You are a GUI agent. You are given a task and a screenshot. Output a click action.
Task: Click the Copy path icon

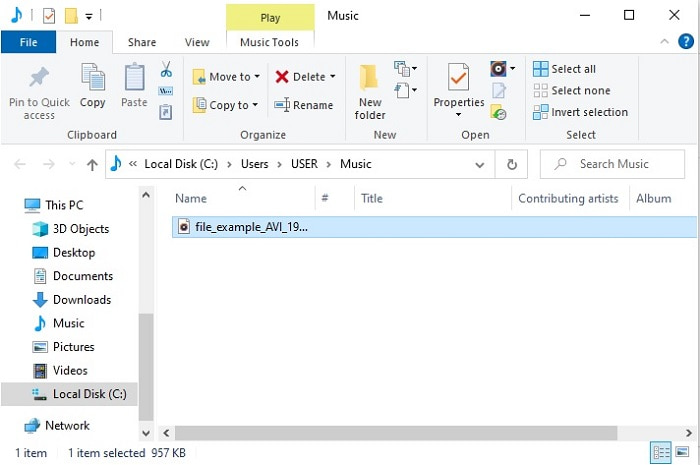click(166, 91)
